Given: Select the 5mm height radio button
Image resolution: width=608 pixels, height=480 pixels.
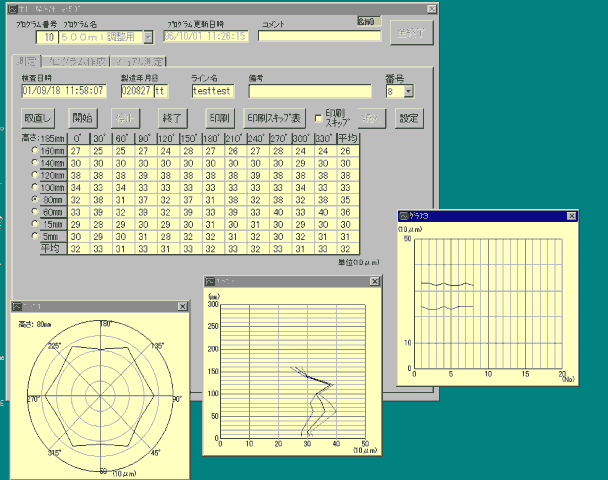Looking at the screenshot, I should [x=35, y=236].
